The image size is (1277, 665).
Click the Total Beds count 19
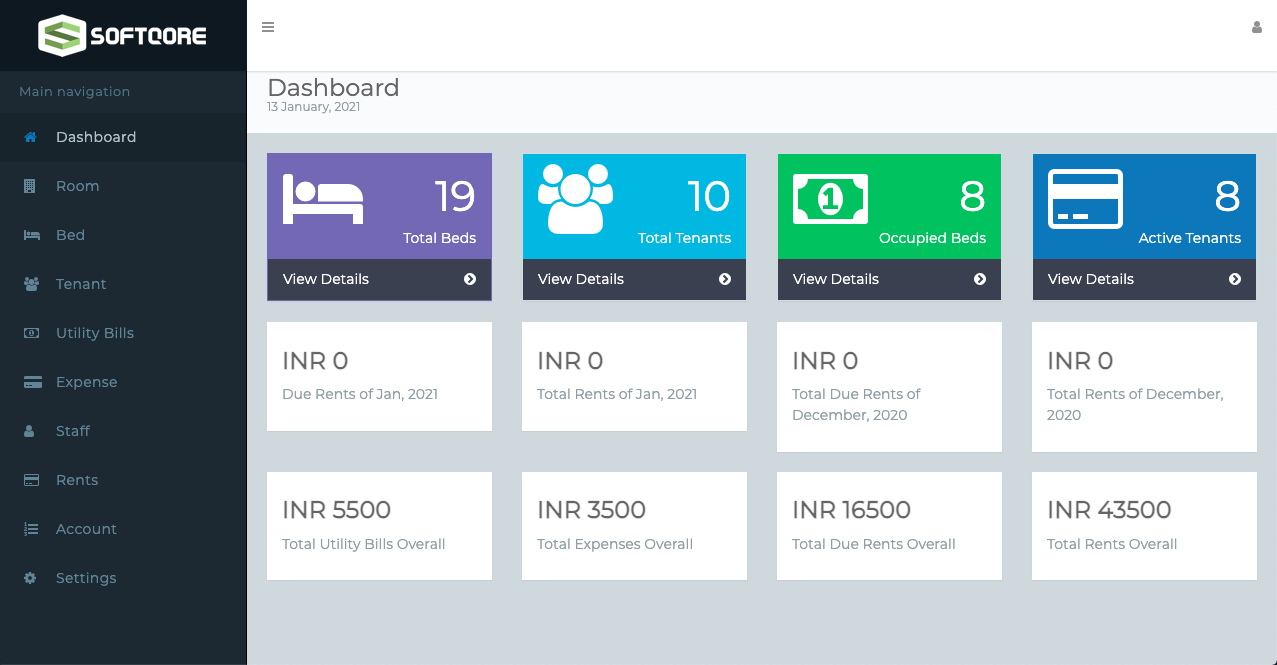[455, 197]
